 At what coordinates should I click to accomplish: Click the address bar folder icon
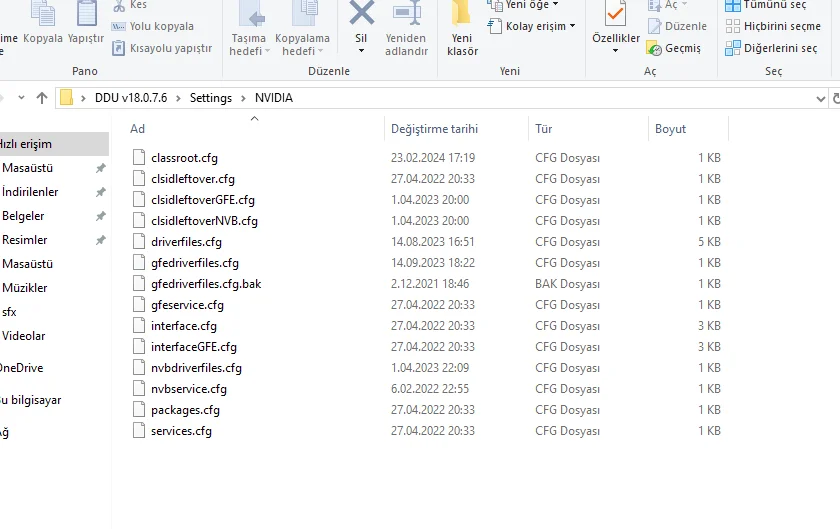(66, 98)
